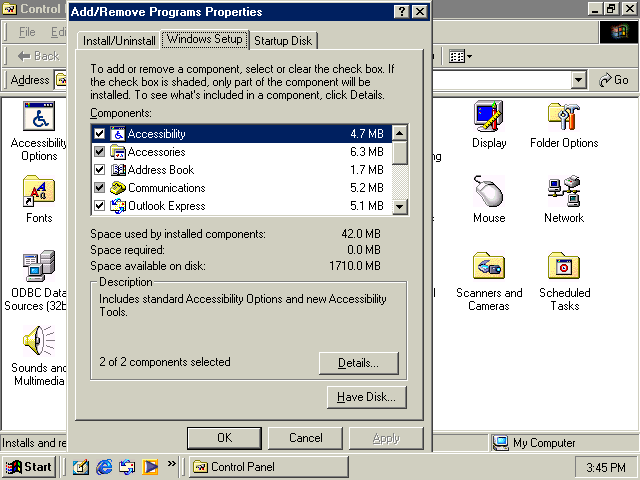
Task: Open Accessibility Options icon in Control Panel
Action: tap(39, 119)
